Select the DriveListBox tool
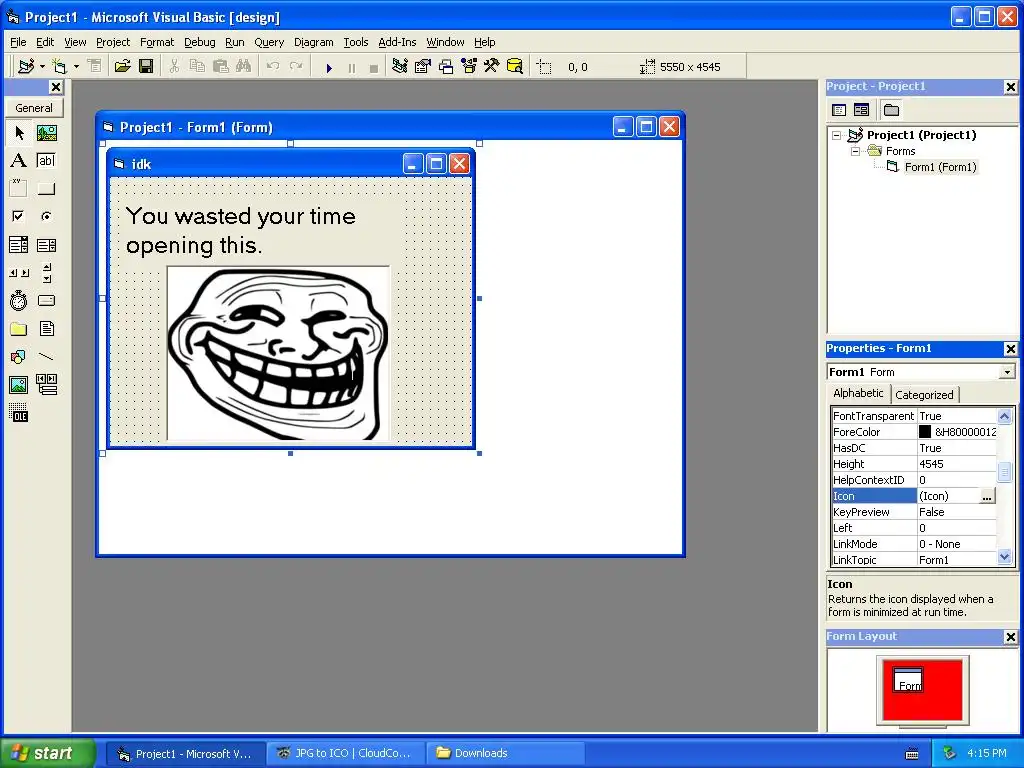The image size is (1024, 768). click(x=46, y=300)
